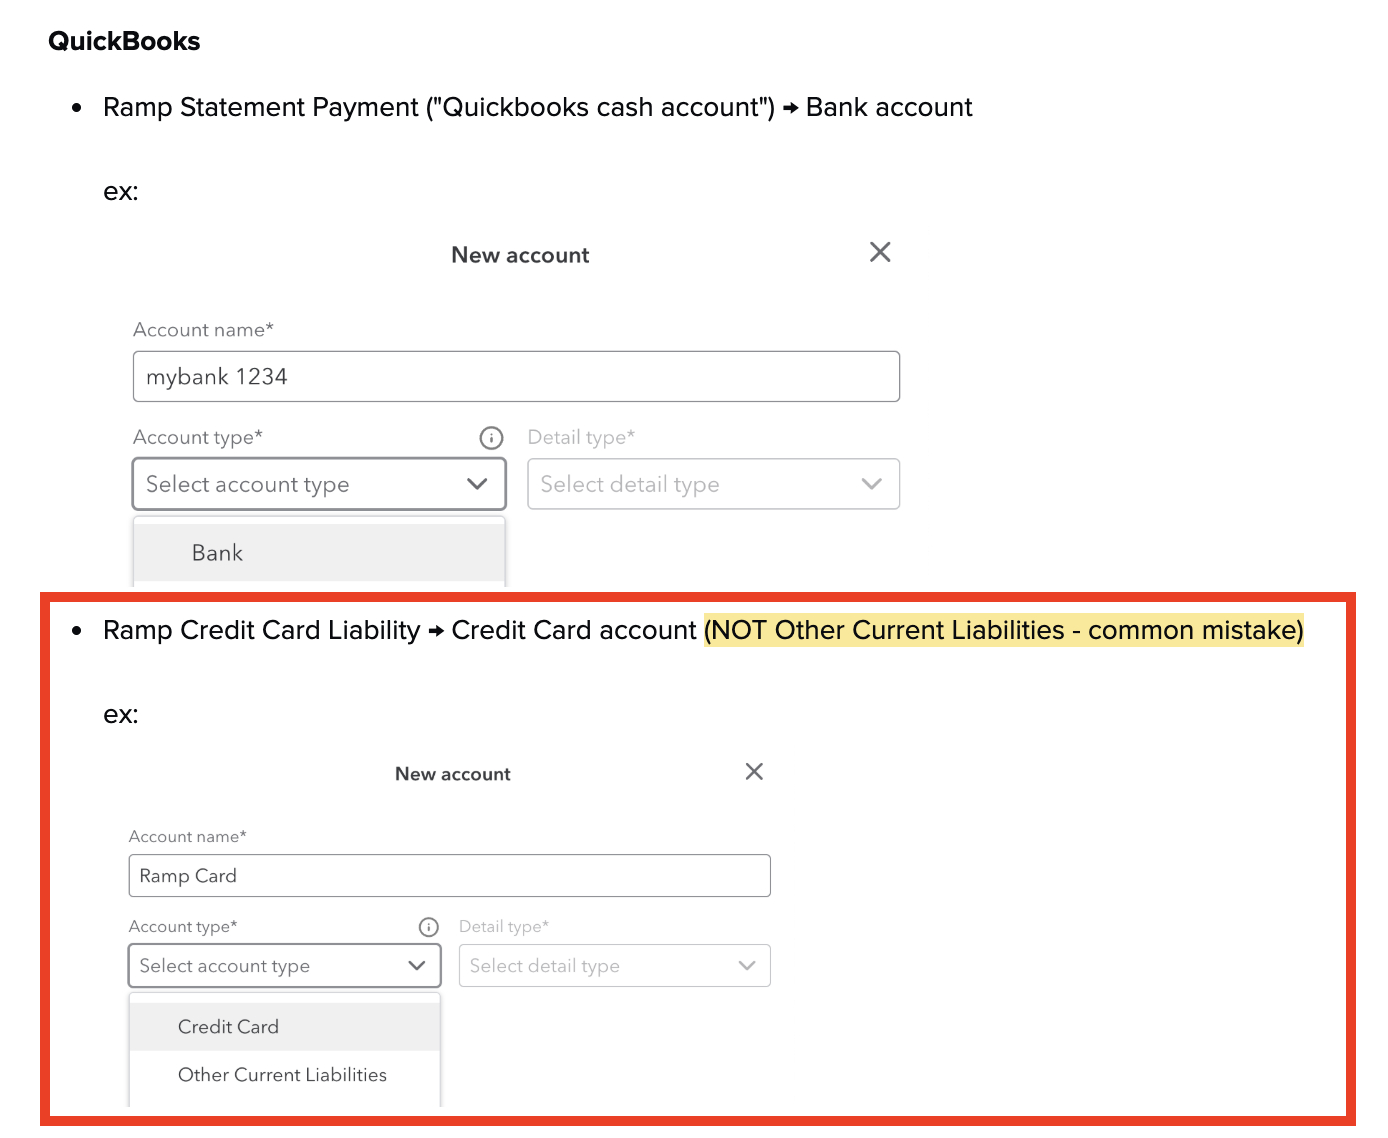
Task: Click the New account title on the Ramp Card dialog
Action: pyautogui.click(x=452, y=773)
